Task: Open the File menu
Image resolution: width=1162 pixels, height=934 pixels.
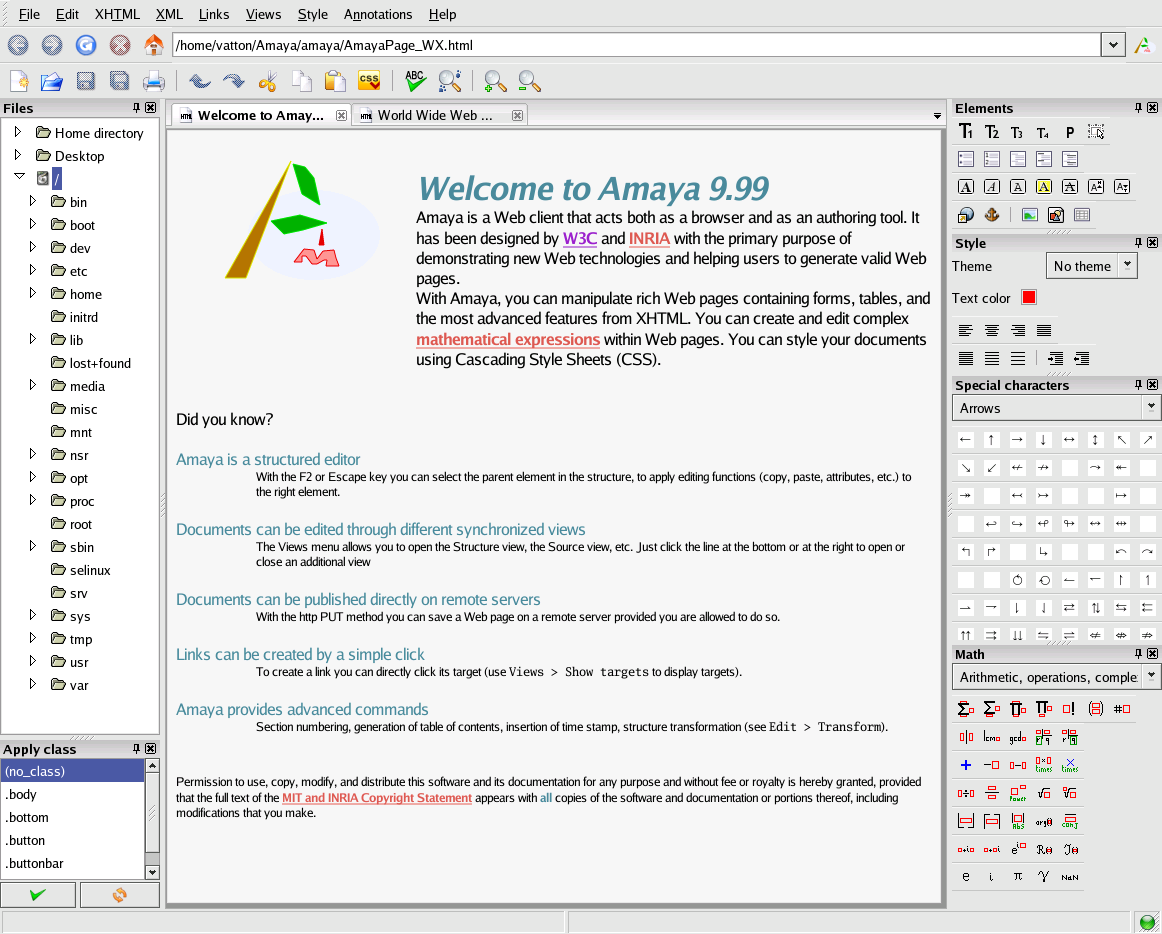Action: pos(29,14)
